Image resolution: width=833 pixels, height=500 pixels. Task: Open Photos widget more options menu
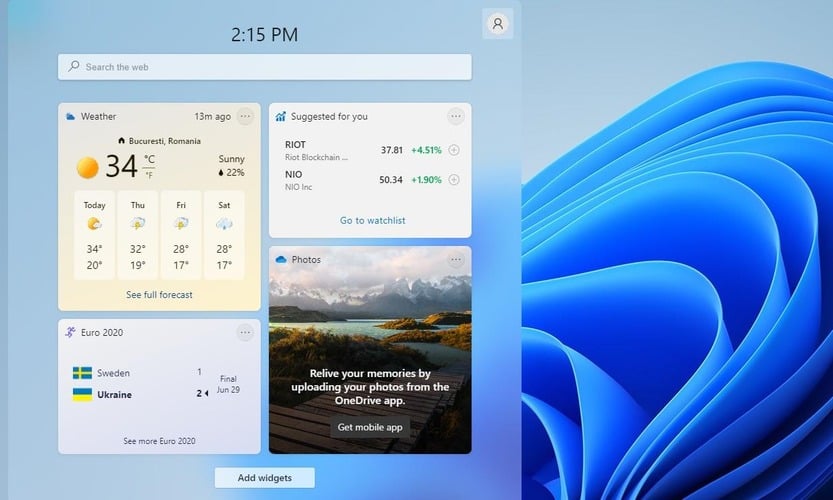click(456, 259)
